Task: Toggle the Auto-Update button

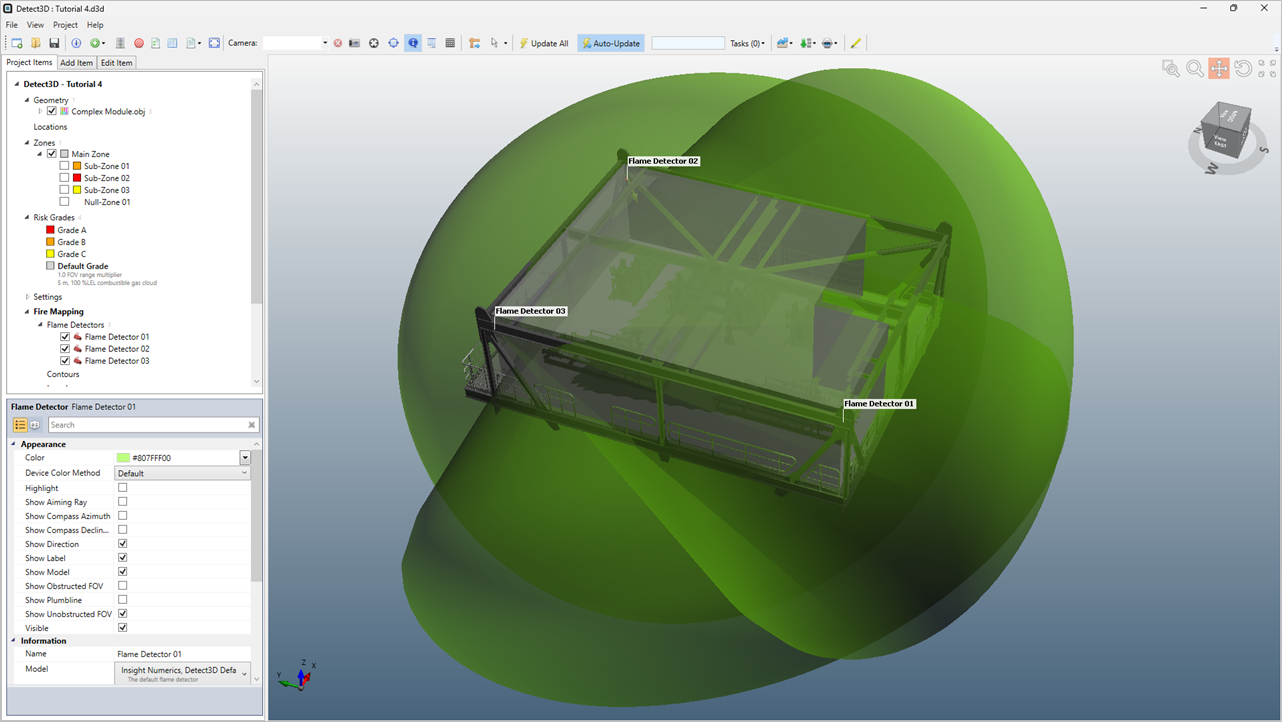Action: [x=611, y=43]
